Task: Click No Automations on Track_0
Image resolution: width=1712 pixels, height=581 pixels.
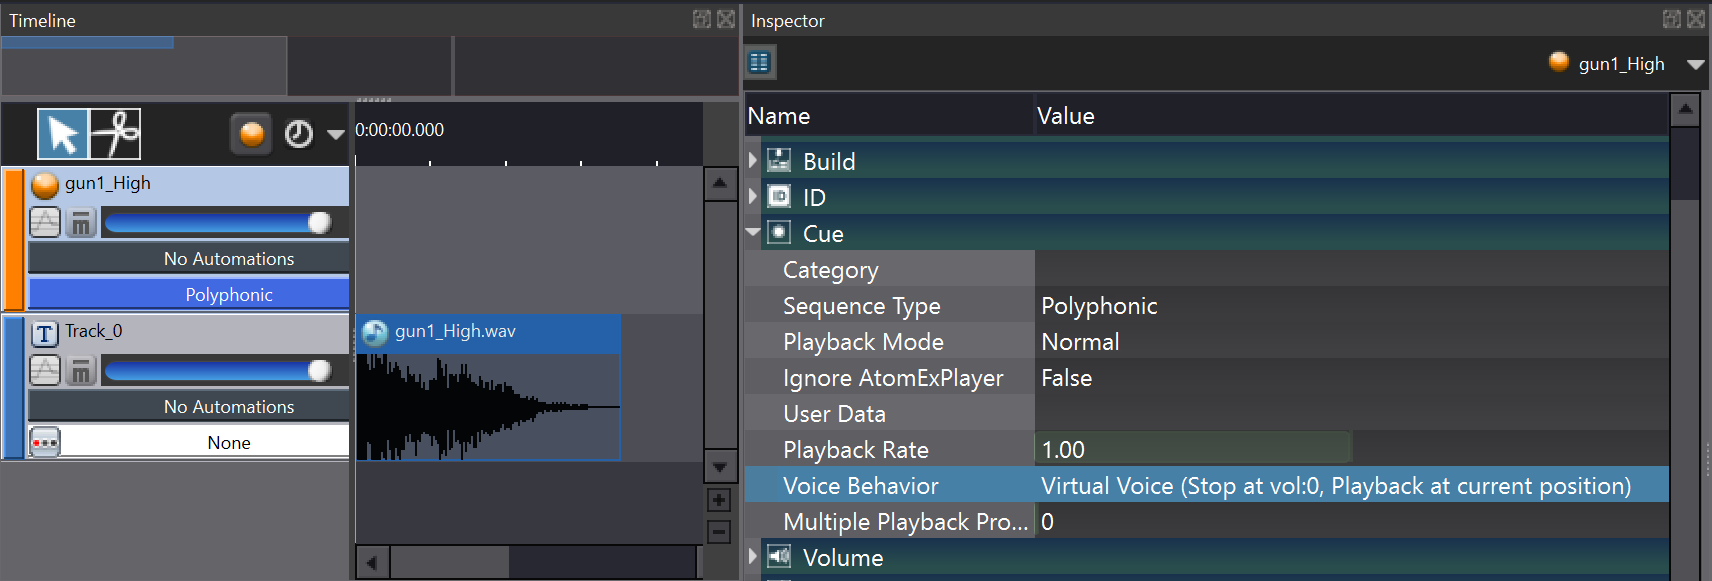Action: tap(189, 407)
